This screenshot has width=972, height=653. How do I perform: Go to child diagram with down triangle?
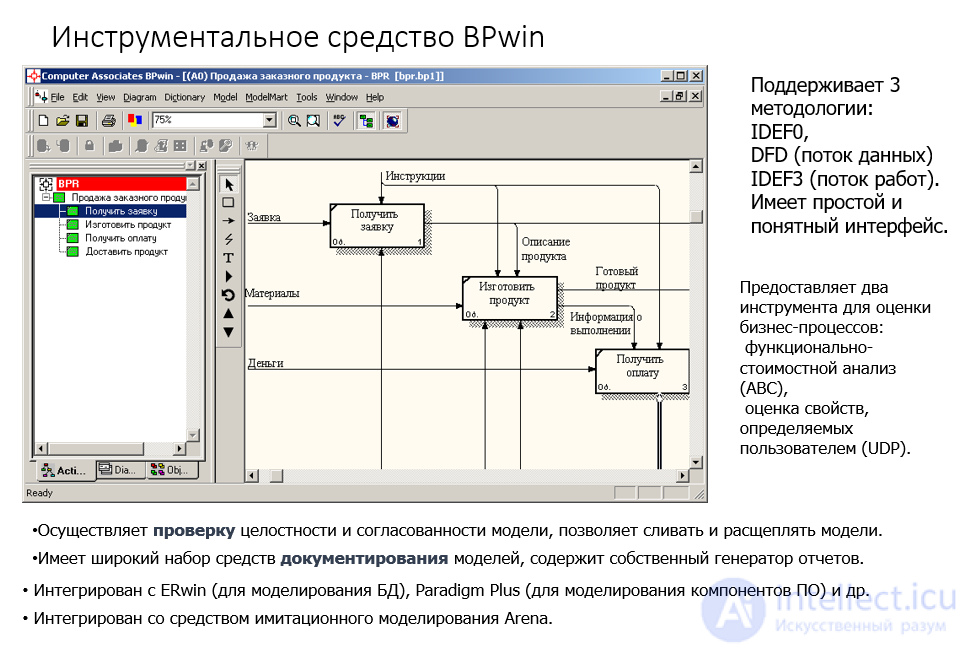point(228,332)
